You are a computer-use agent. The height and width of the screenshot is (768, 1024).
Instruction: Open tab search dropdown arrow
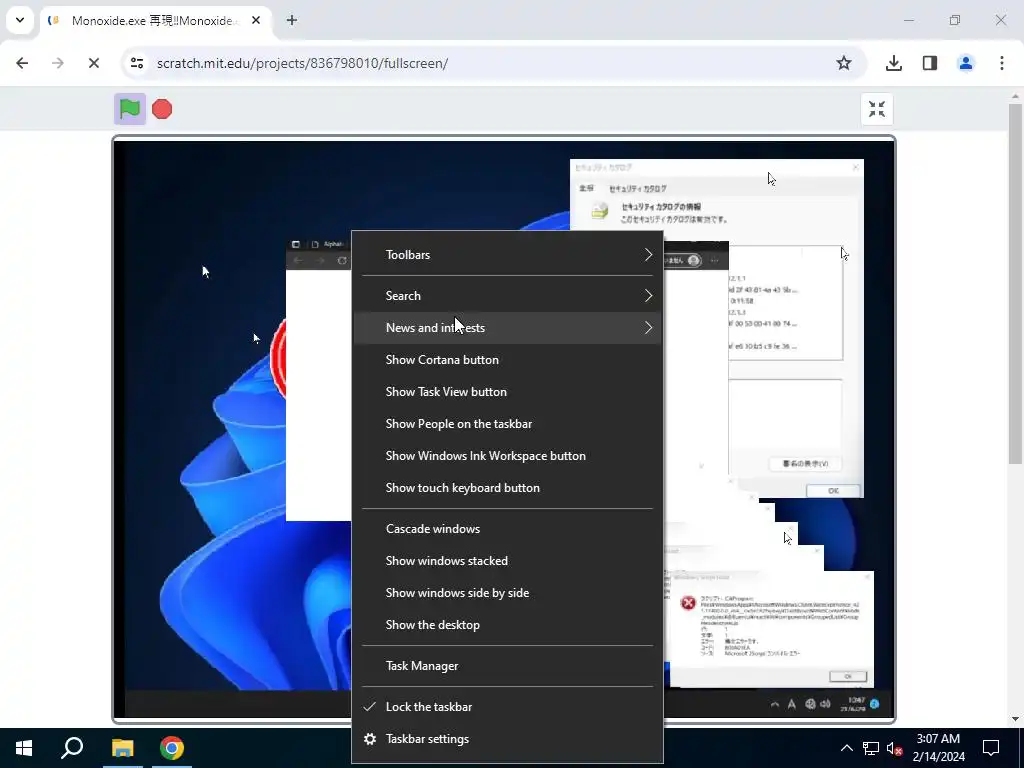pos(20,20)
